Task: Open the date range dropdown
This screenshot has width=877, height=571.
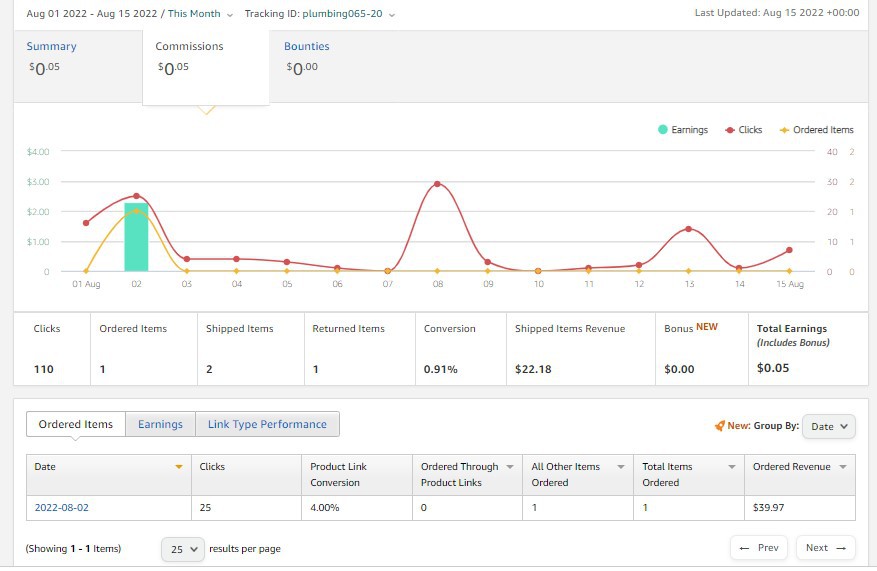Action: click(130, 14)
